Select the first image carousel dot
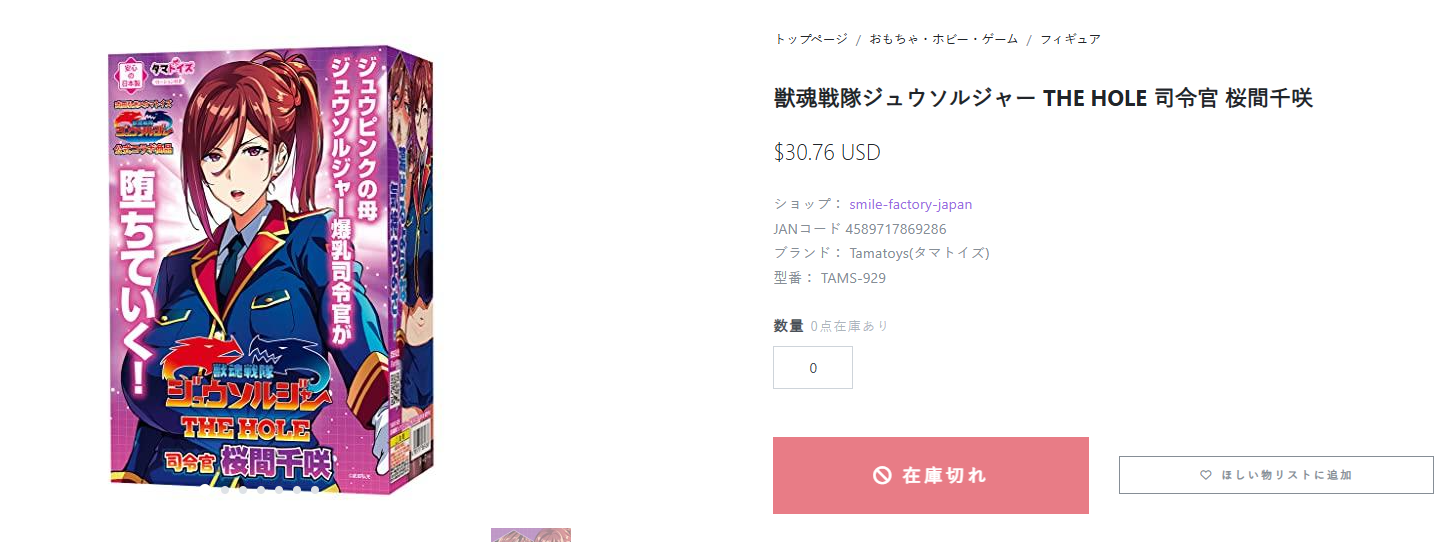The width and height of the screenshot is (1446, 542). click(206, 489)
